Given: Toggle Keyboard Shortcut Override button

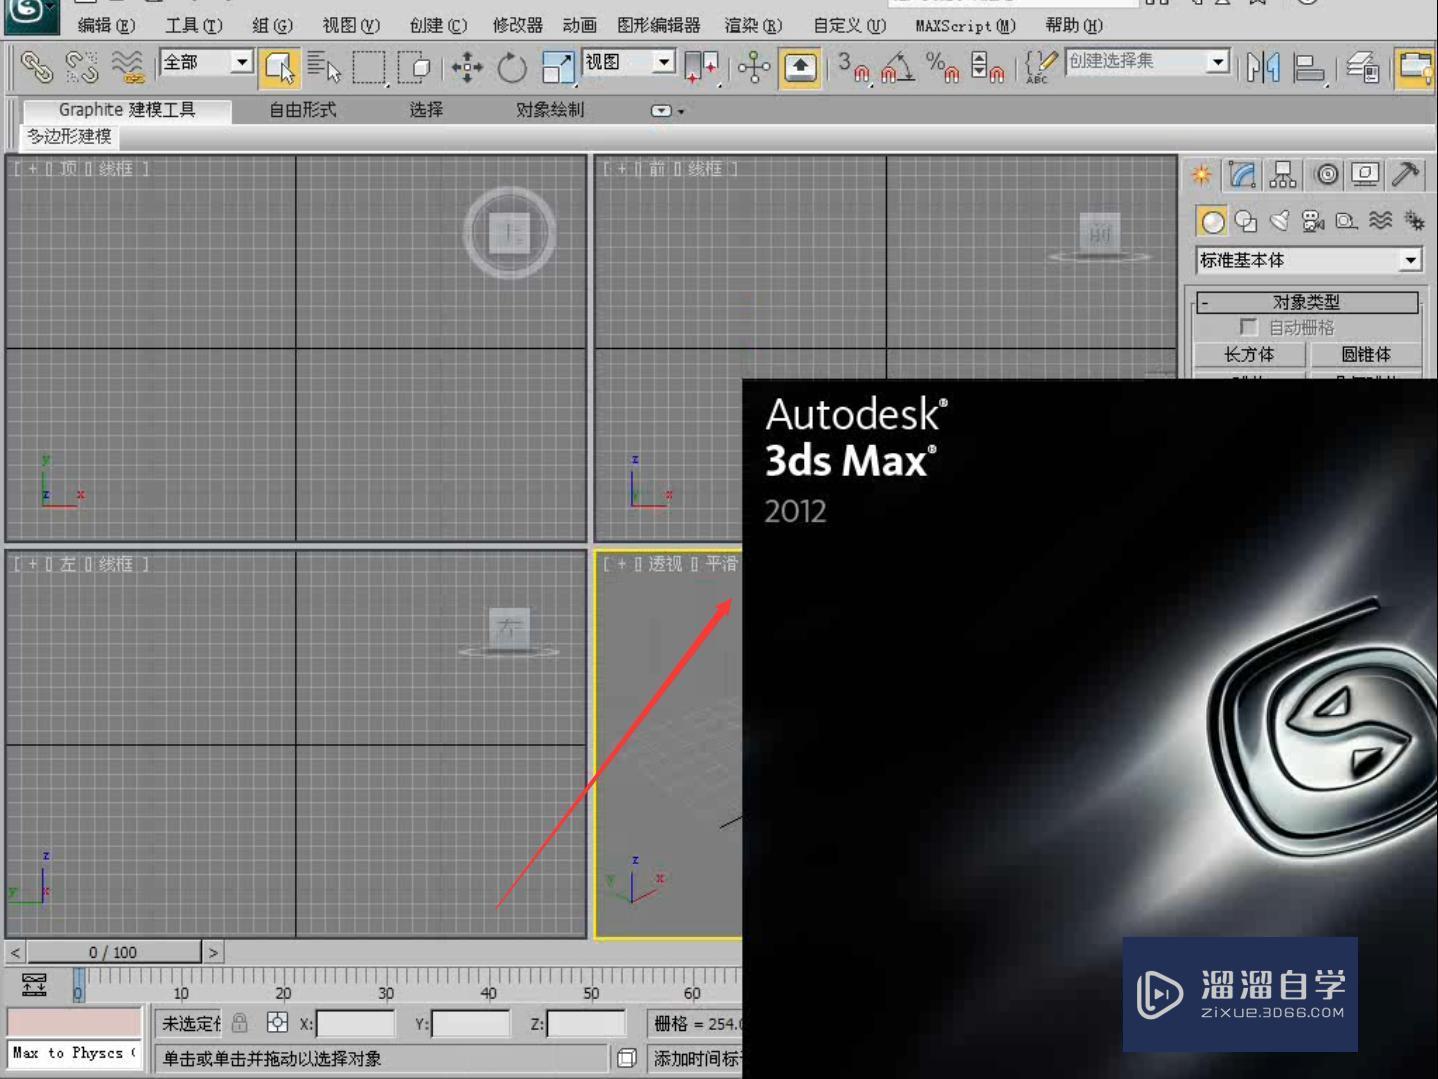Looking at the screenshot, I should (x=800, y=67).
